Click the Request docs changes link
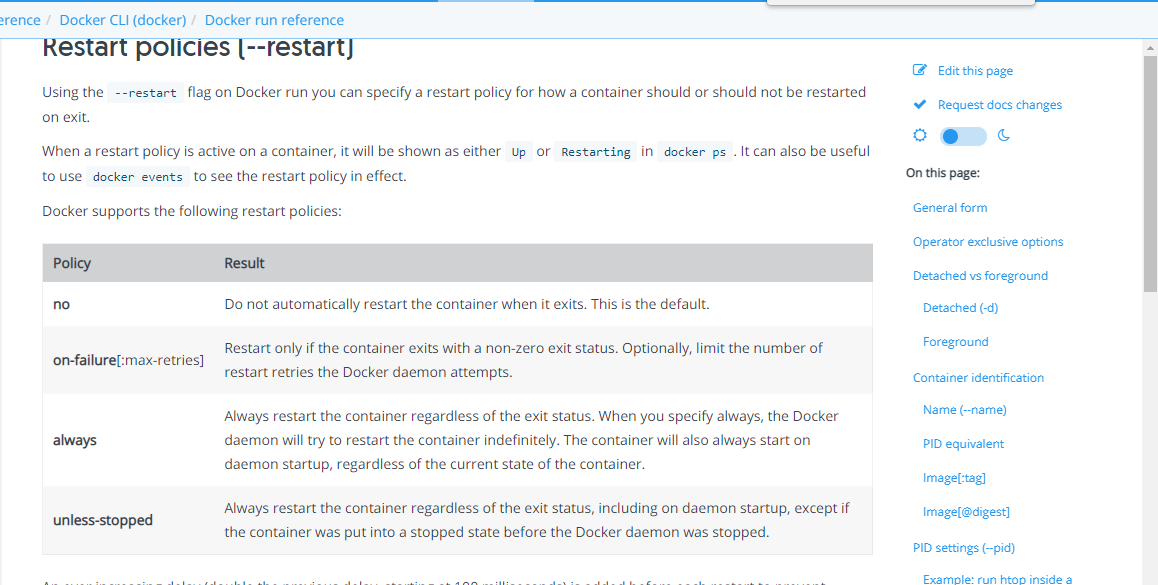The height and width of the screenshot is (585, 1158). click(1000, 105)
